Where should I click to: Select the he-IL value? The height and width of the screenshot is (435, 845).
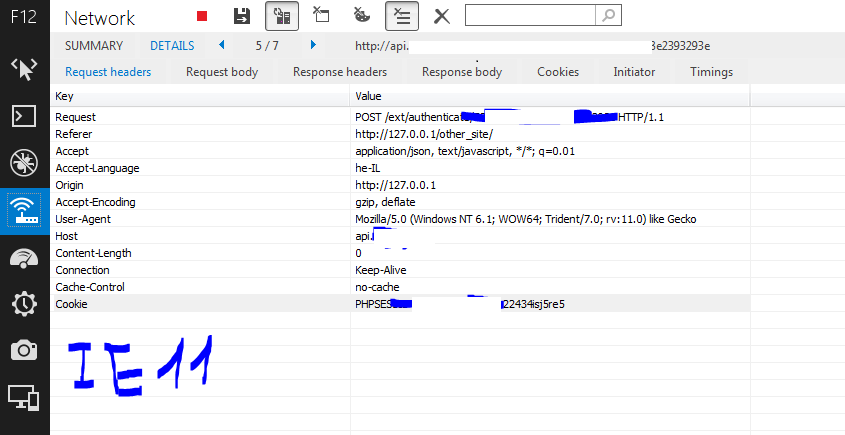click(x=368, y=168)
